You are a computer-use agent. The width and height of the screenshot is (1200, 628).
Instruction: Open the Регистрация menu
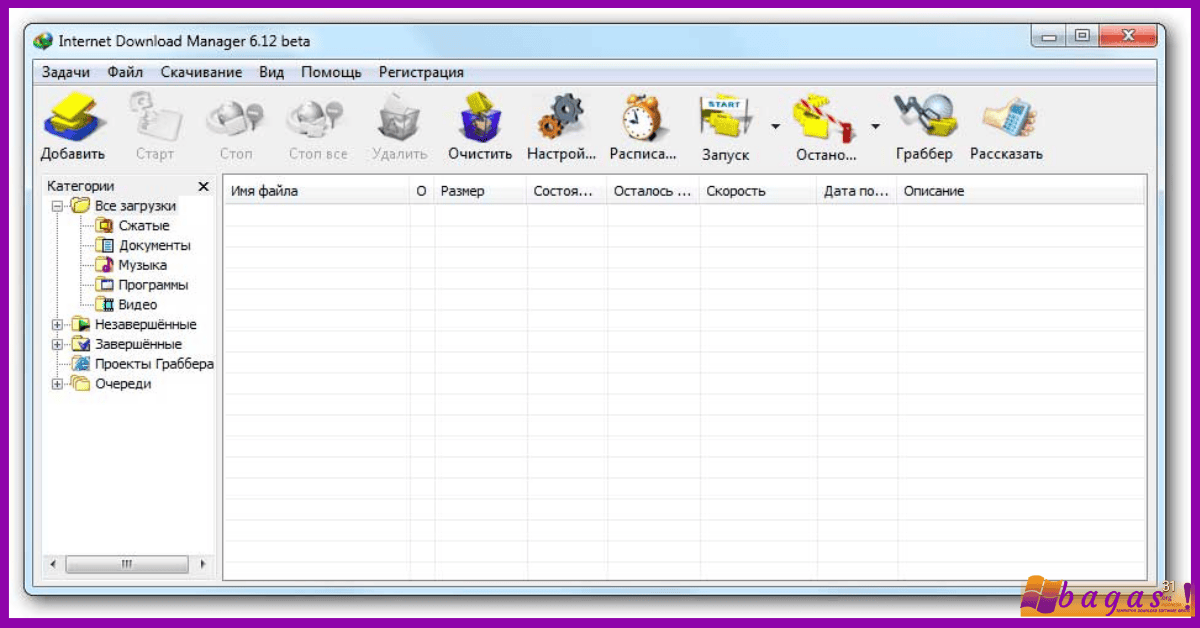tap(421, 72)
